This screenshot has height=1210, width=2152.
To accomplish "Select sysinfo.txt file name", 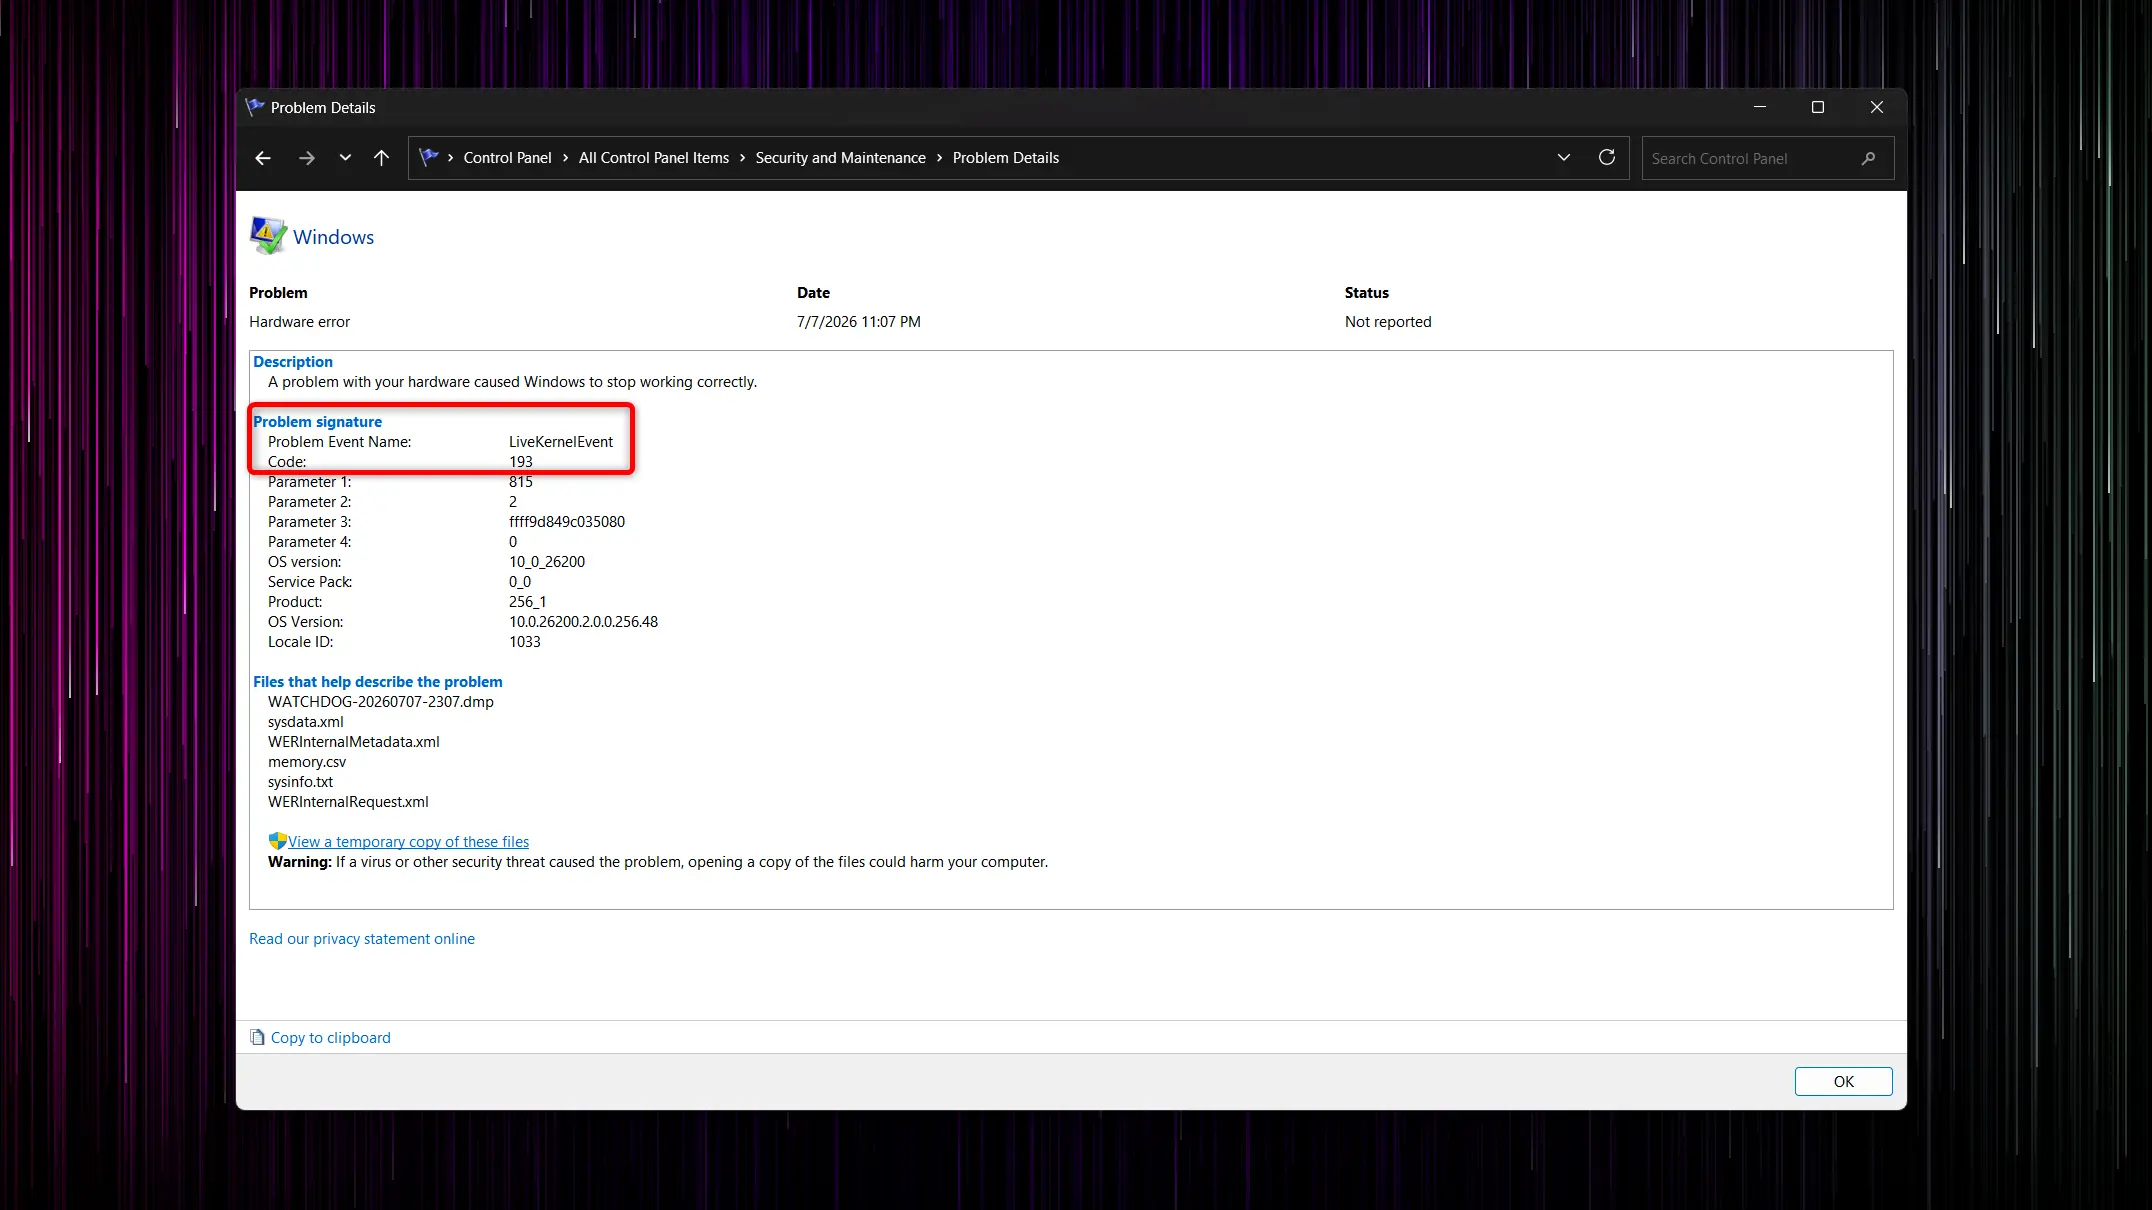I will [x=300, y=782].
